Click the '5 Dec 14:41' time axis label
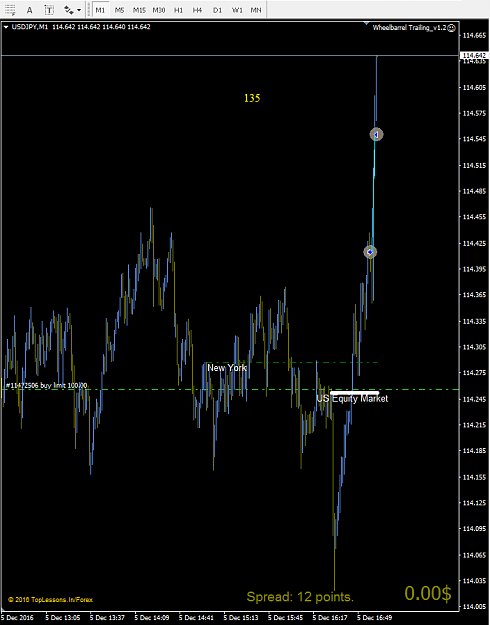The height and width of the screenshot is (625, 490). (197, 618)
